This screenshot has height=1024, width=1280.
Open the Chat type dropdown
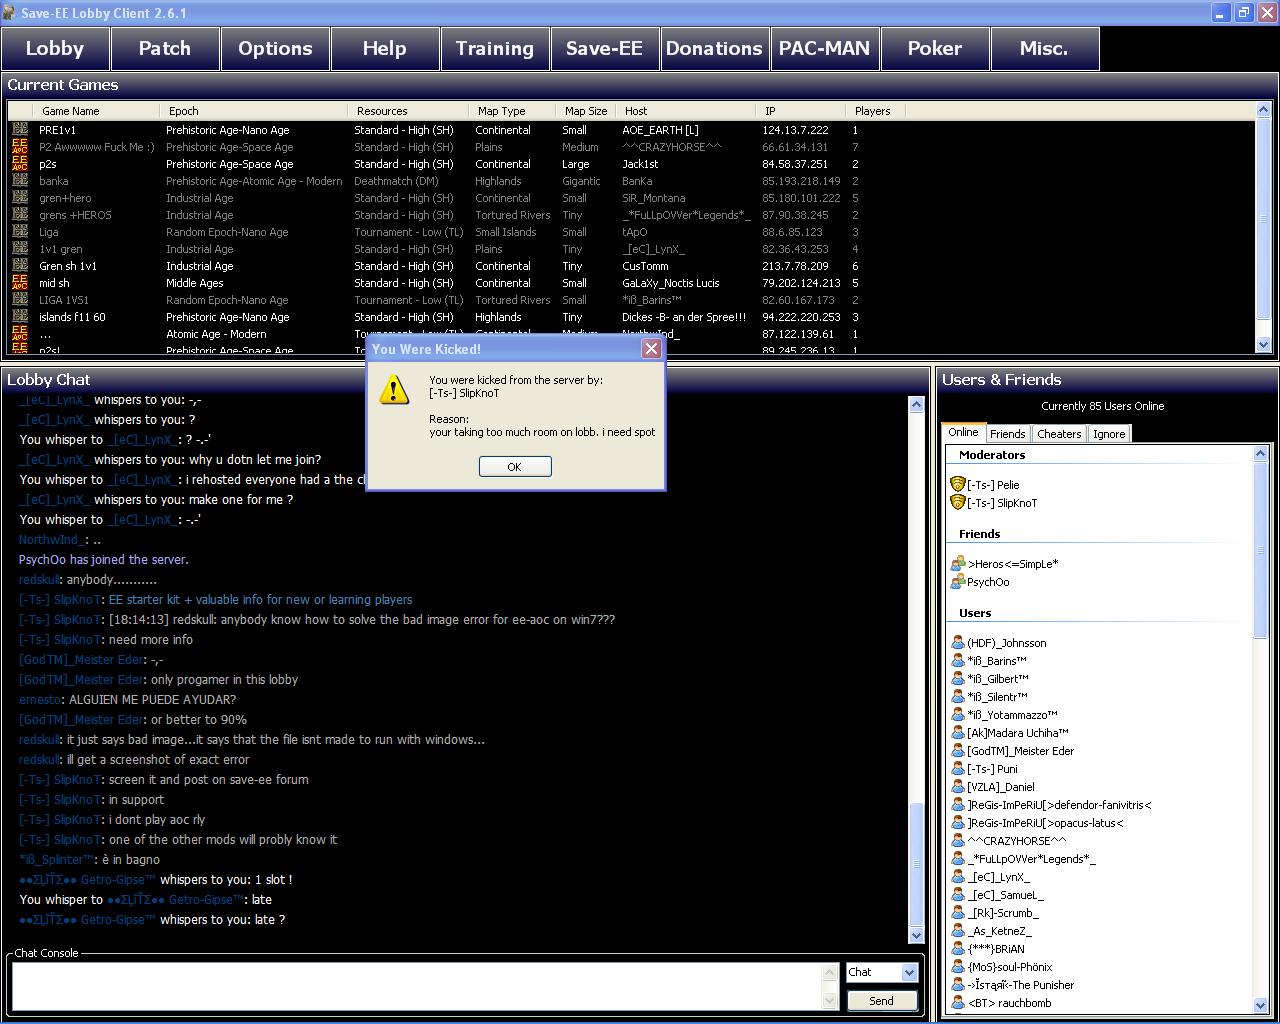point(909,972)
